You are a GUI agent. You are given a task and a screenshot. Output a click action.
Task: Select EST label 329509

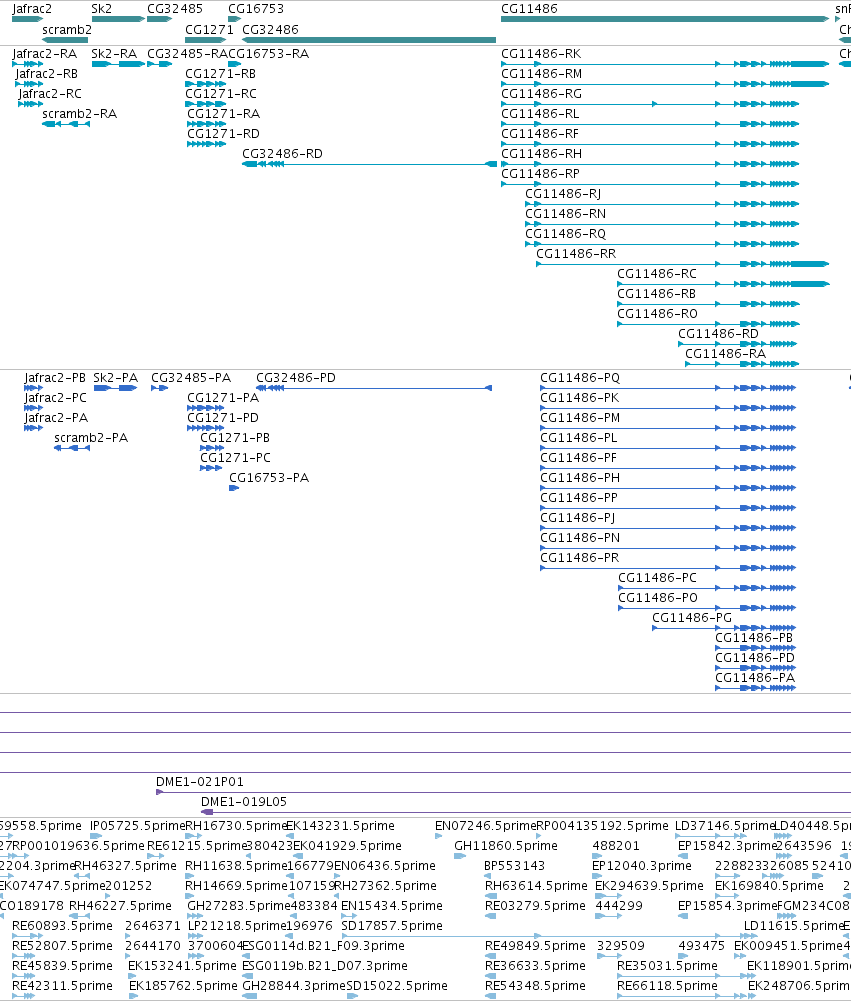[x=621, y=946]
